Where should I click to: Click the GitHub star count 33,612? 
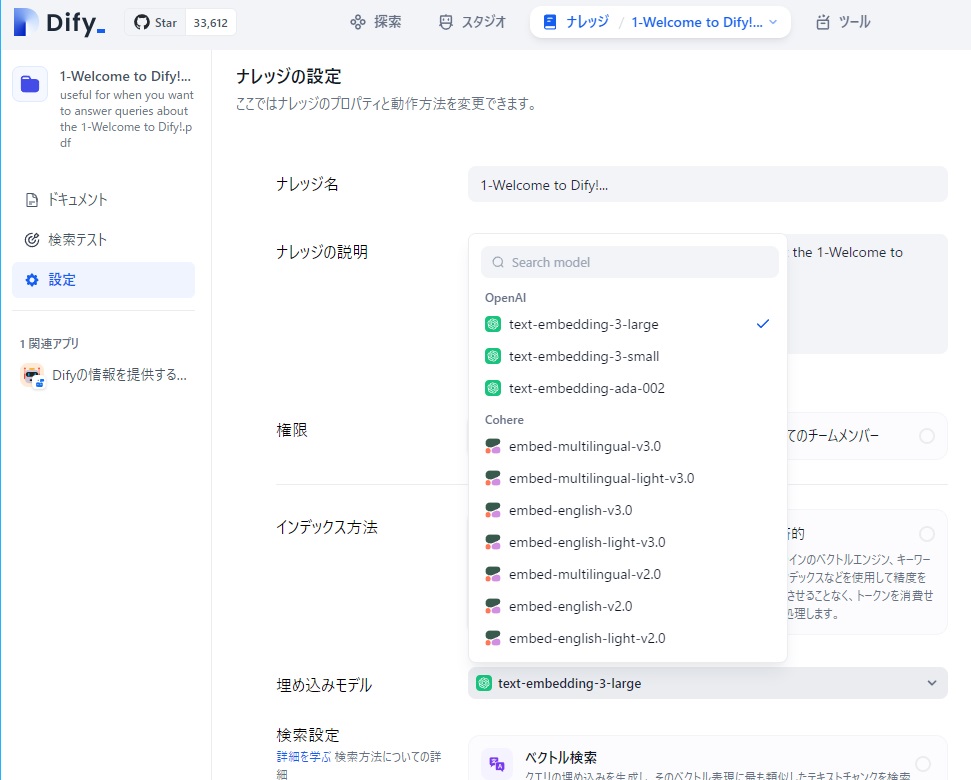[211, 23]
